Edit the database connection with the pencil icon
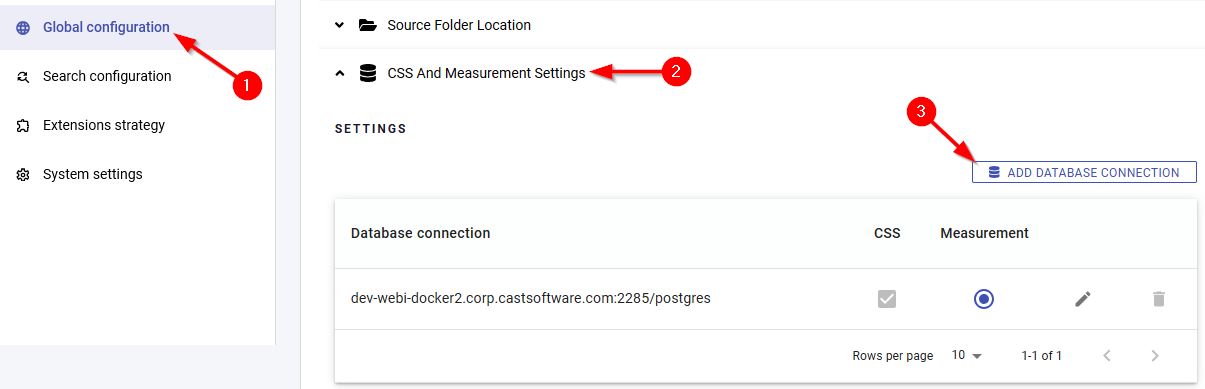Image resolution: width=1205 pixels, height=389 pixels. [1083, 299]
